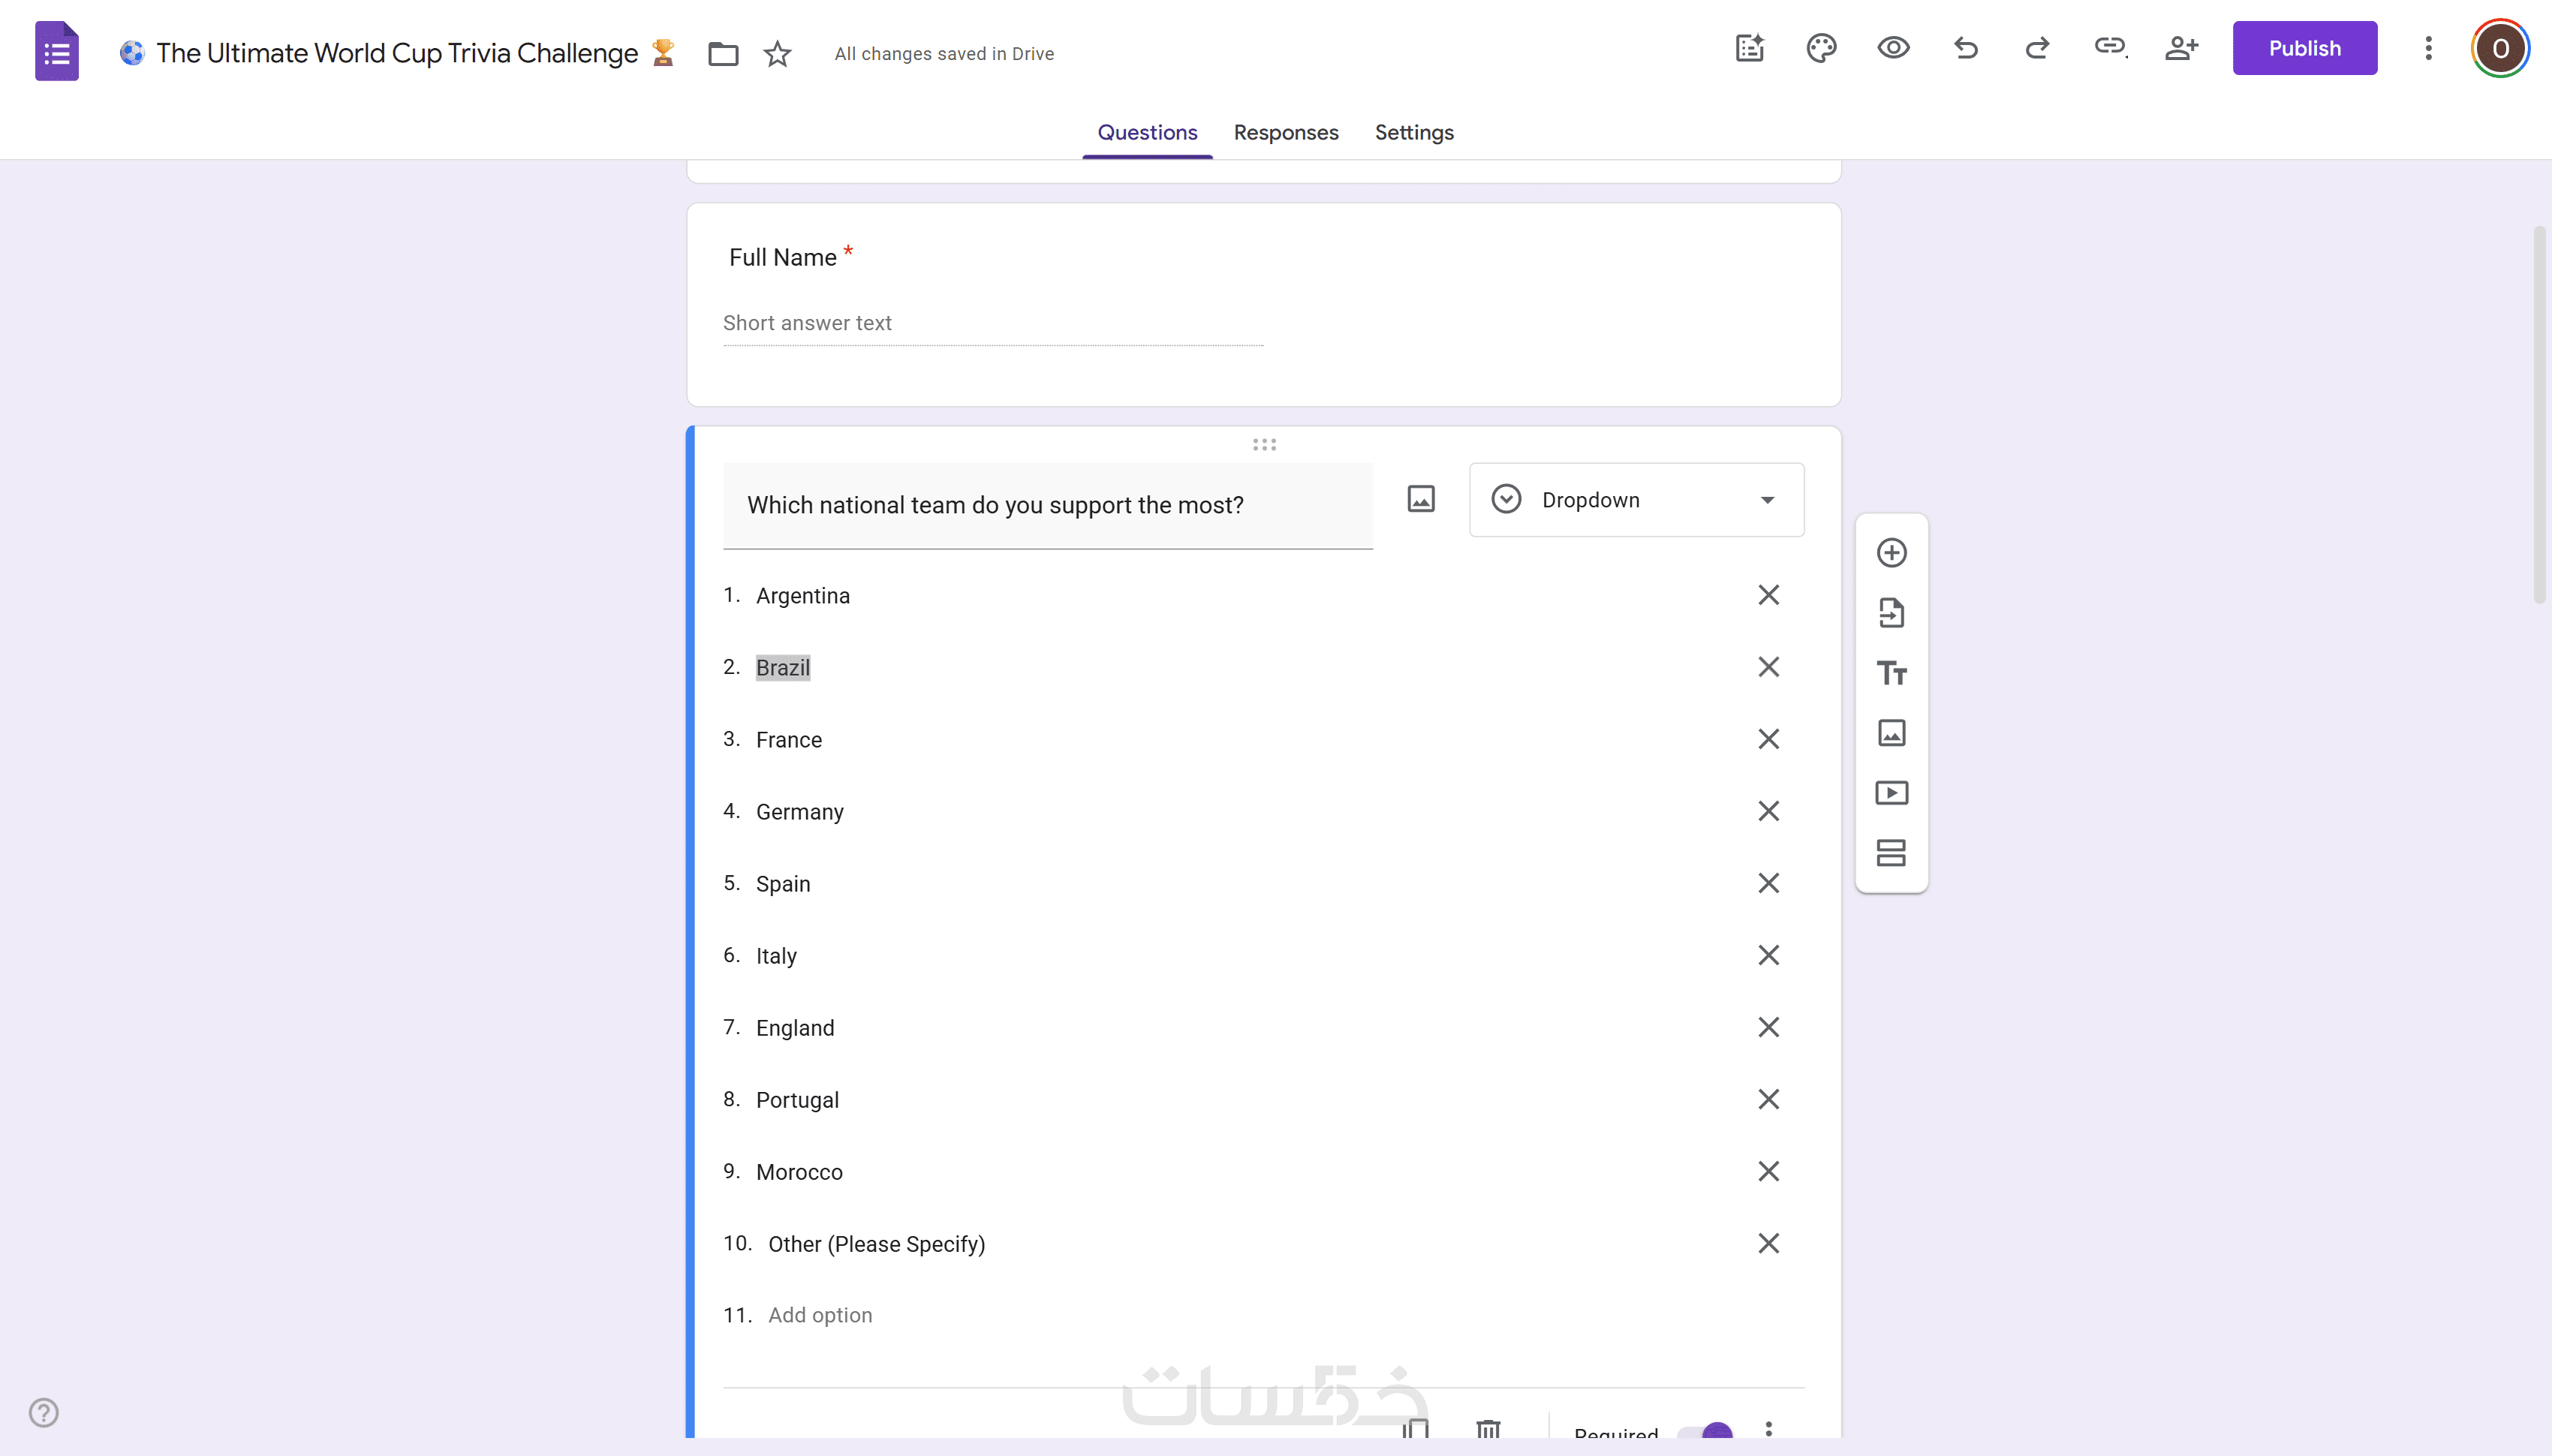Click the undo arrow icon

click(x=1965, y=48)
